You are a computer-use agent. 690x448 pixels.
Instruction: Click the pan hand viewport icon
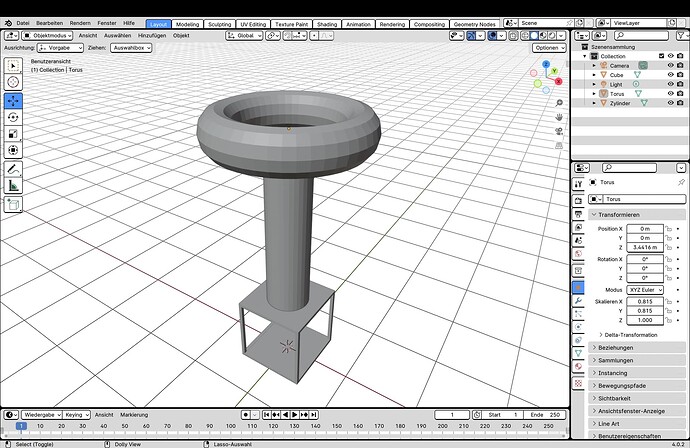pyautogui.click(x=559, y=117)
